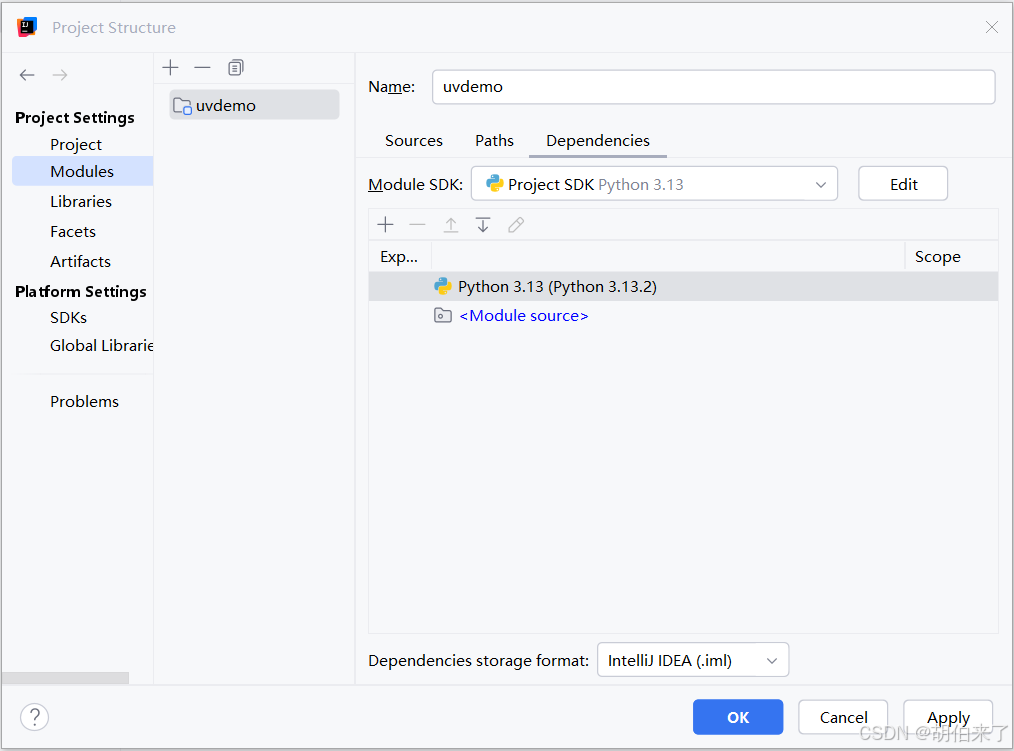1014x751 pixels.
Task: Select the uvdemo module in the list
Action: tap(254, 105)
